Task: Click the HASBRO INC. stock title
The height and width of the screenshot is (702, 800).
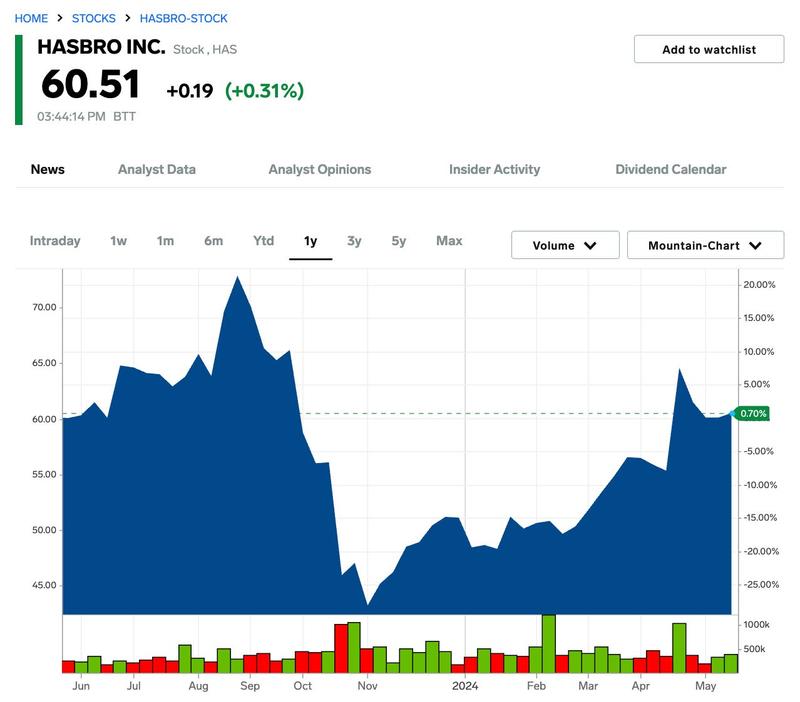Action: [101, 47]
